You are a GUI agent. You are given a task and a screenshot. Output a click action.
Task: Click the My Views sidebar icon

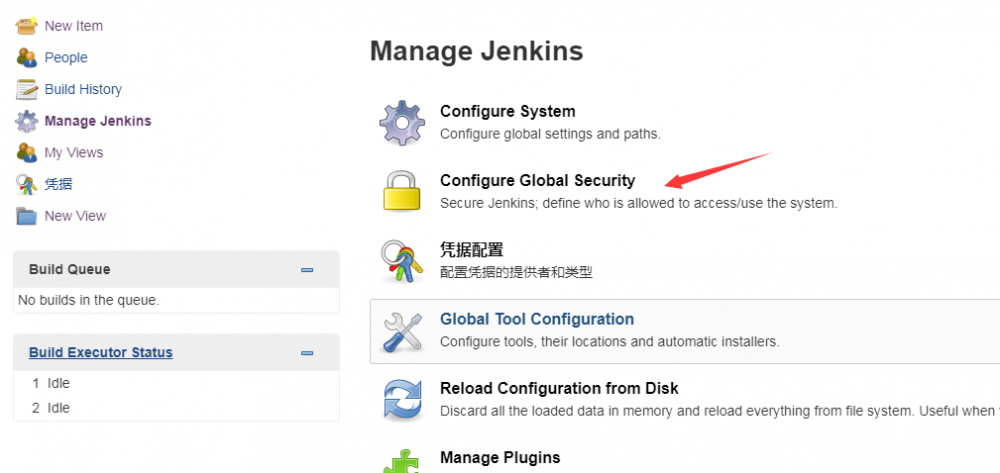tap(27, 152)
